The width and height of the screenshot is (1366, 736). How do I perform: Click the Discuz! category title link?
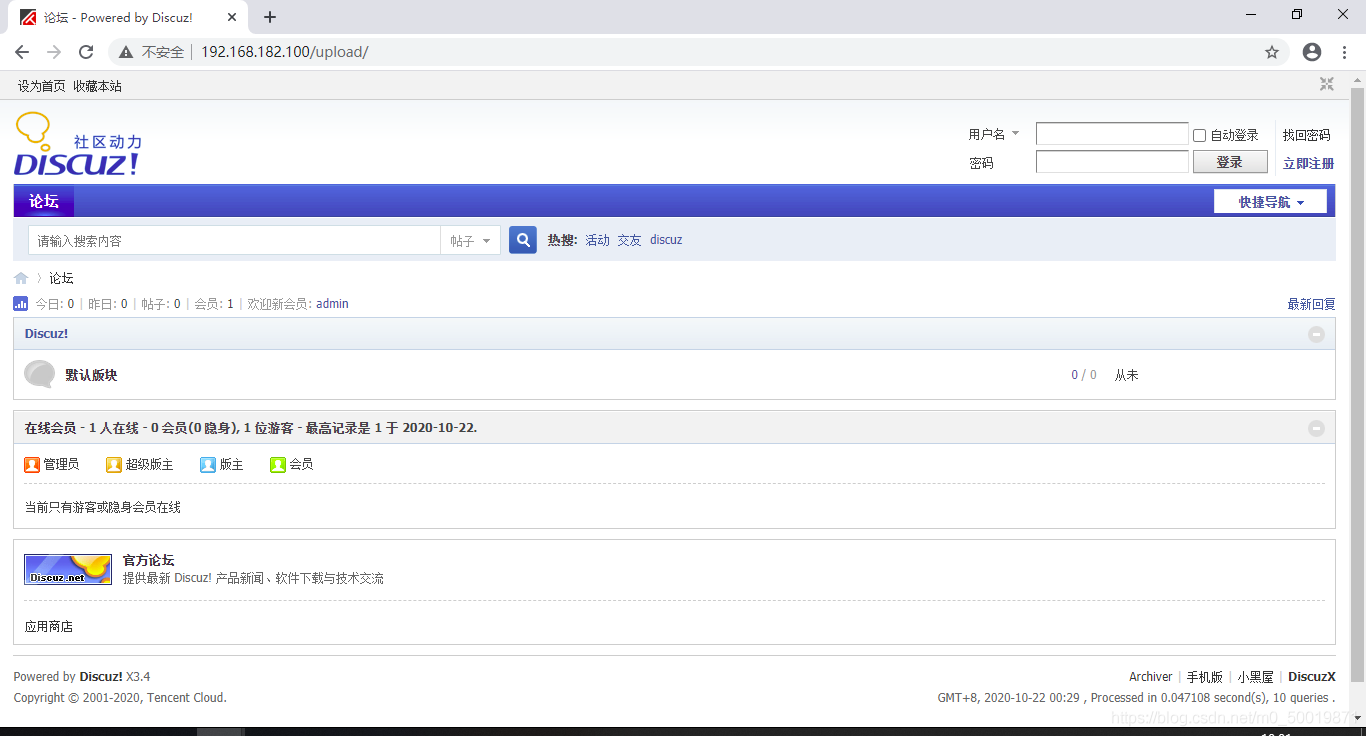click(x=46, y=334)
